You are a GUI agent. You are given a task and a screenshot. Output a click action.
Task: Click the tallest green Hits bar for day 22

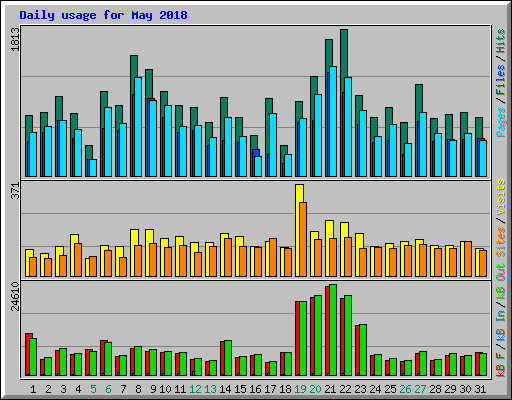point(344,53)
